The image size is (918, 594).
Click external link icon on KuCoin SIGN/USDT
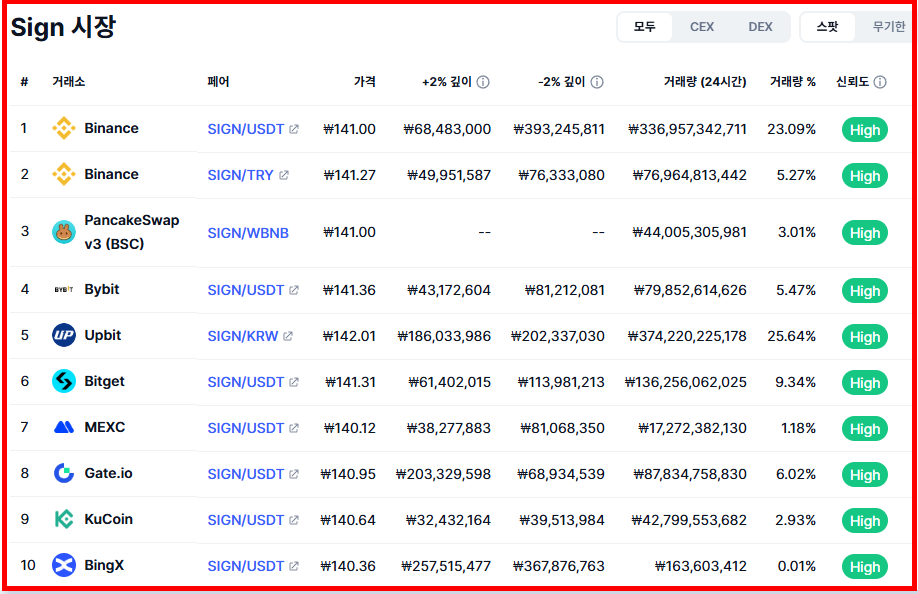[x=294, y=520]
